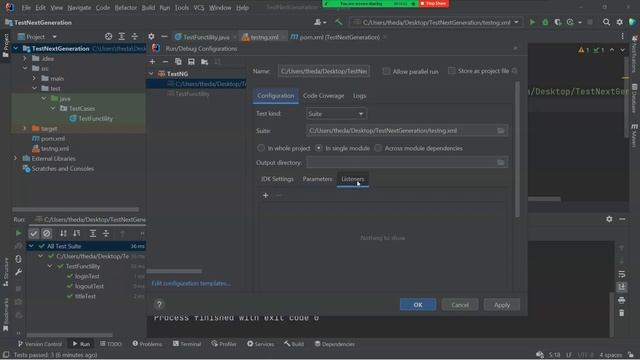This screenshot has width=640, height=360.
Task: Expand all icon in Project panel header
Action: pos(122,37)
